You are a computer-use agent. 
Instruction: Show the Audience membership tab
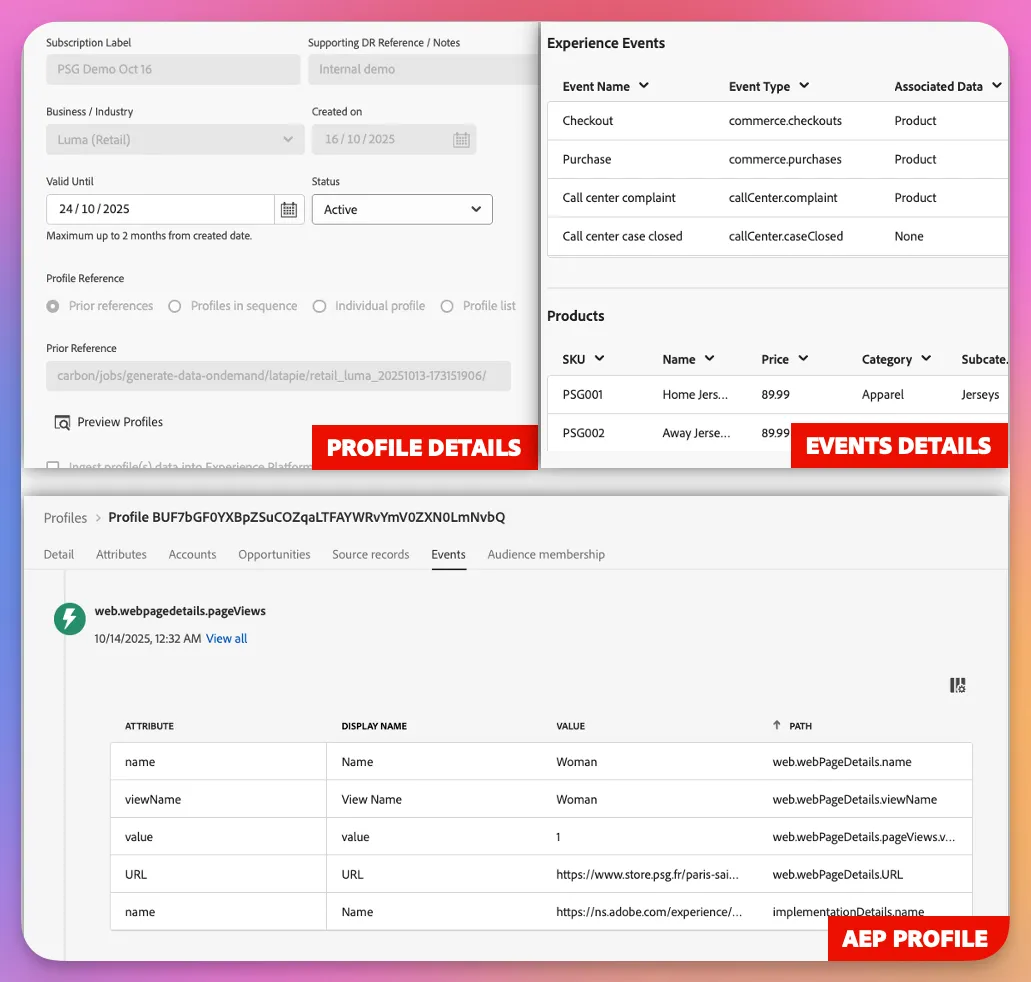coord(546,554)
